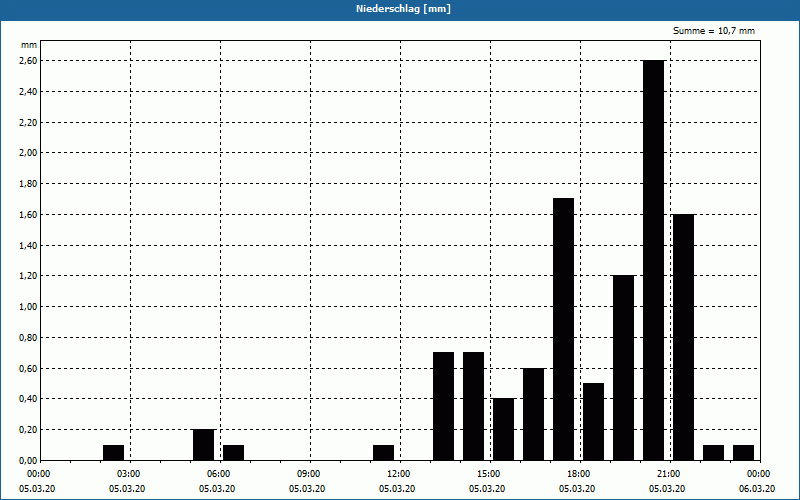Click the small bar just before 03:00
The image size is (800, 500).
[113, 453]
